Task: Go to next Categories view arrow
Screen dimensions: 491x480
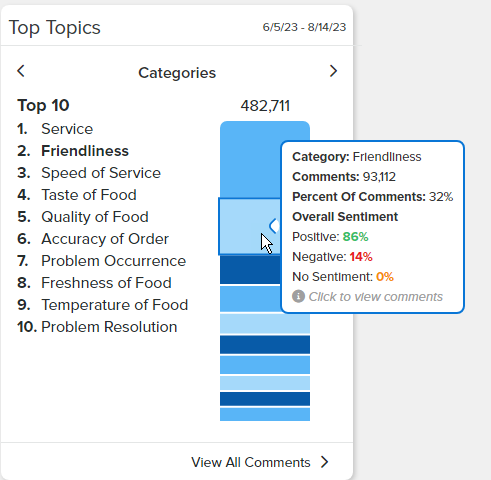Action: coord(333,71)
